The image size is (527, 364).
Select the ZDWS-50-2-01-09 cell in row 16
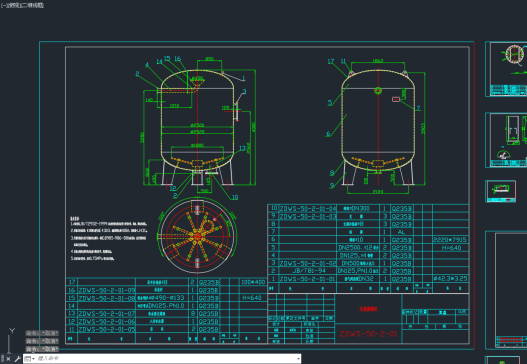(107, 290)
